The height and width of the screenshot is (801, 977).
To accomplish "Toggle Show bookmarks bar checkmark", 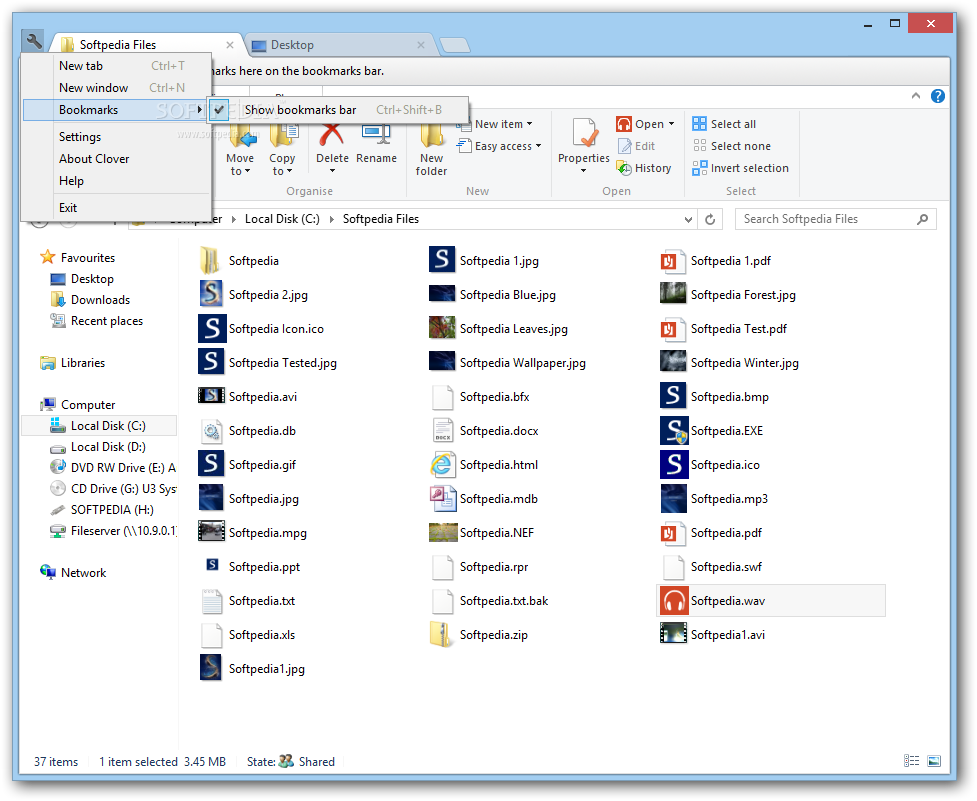I will click(219, 110).
